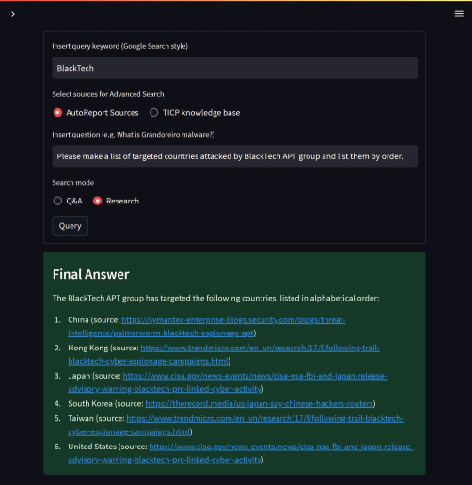This screenshot has height=485, width=472.
Task: Select the TICP knowledge base option
Action: click(x=195, y=113)
